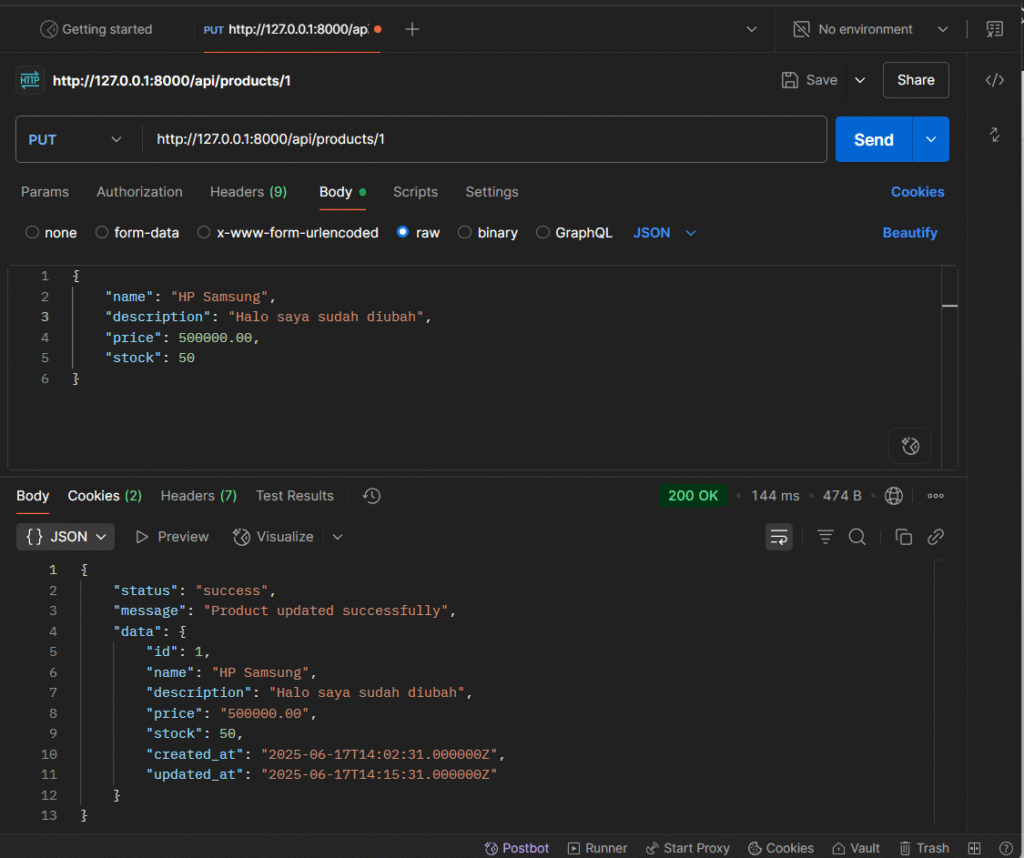Screen dimensions: 1024x858
Task: Click the Beautify link
Action: pyautogui.click(x=909, y=233)
